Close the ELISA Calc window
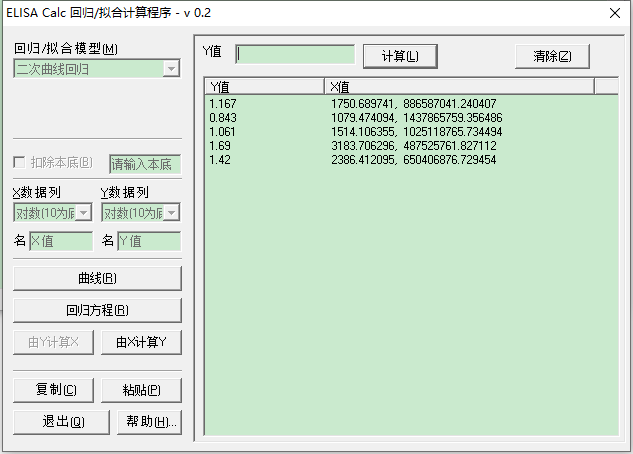 click(615, 13)
